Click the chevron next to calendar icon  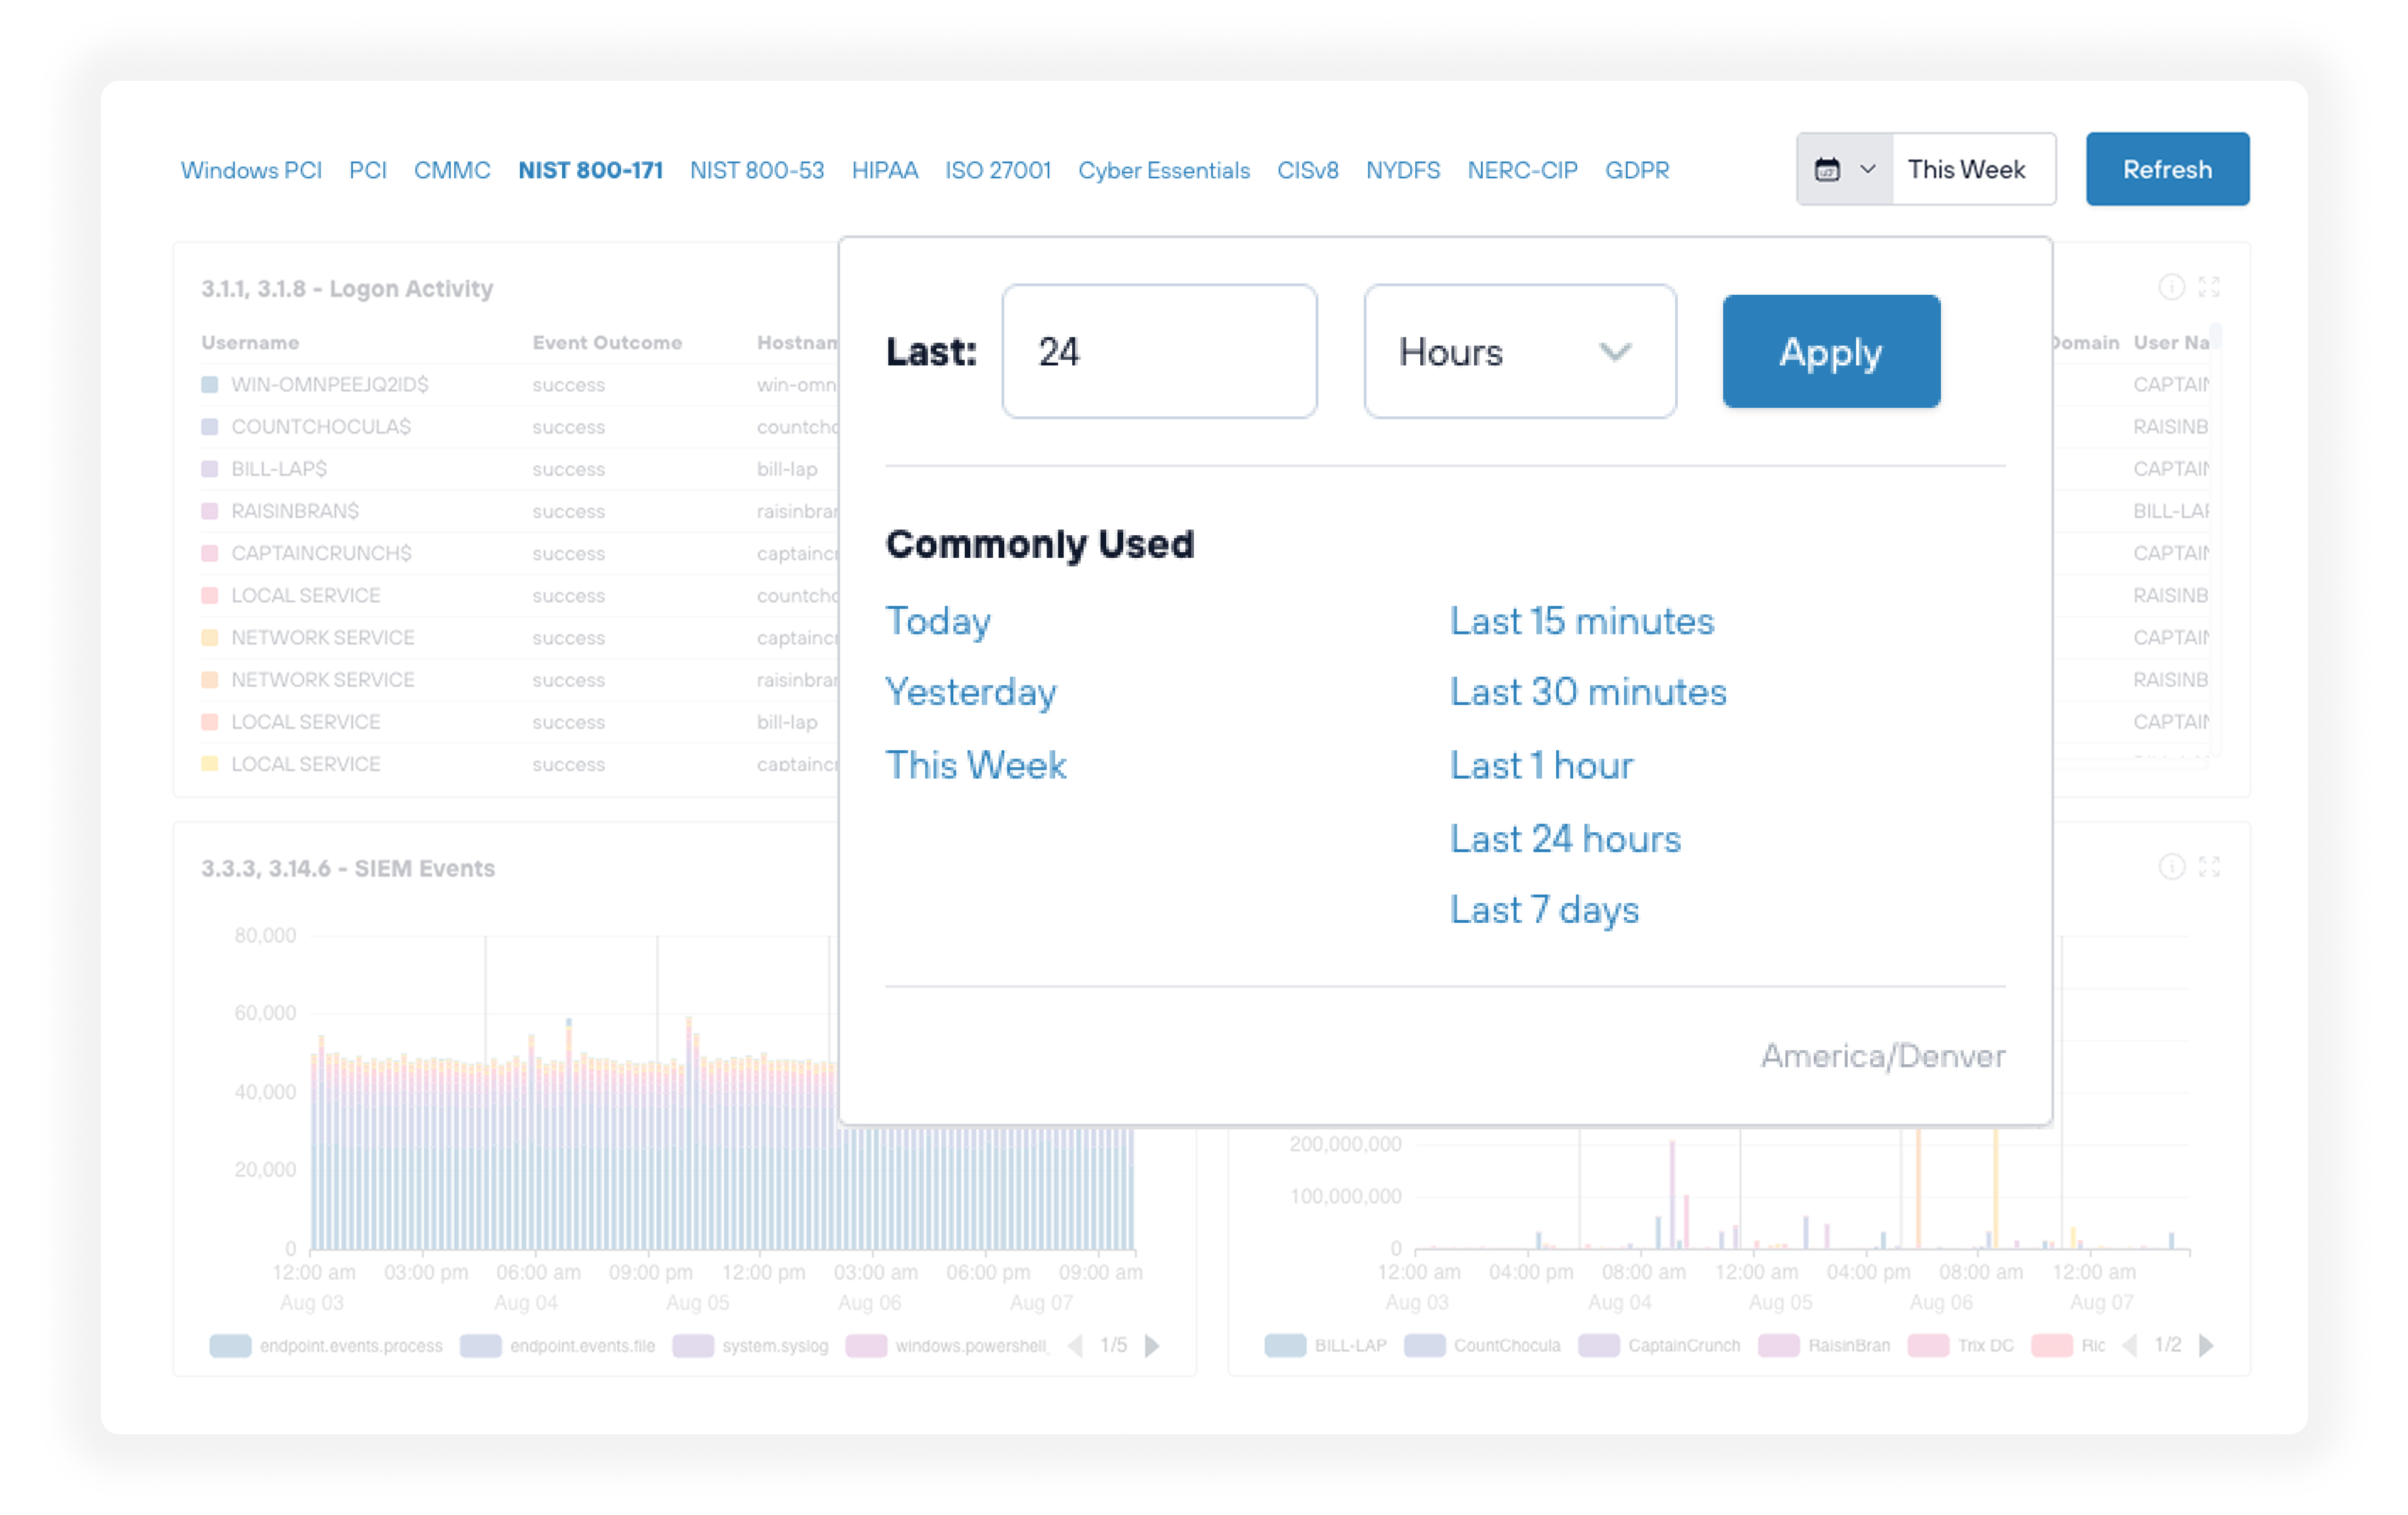coord(1867,170)
